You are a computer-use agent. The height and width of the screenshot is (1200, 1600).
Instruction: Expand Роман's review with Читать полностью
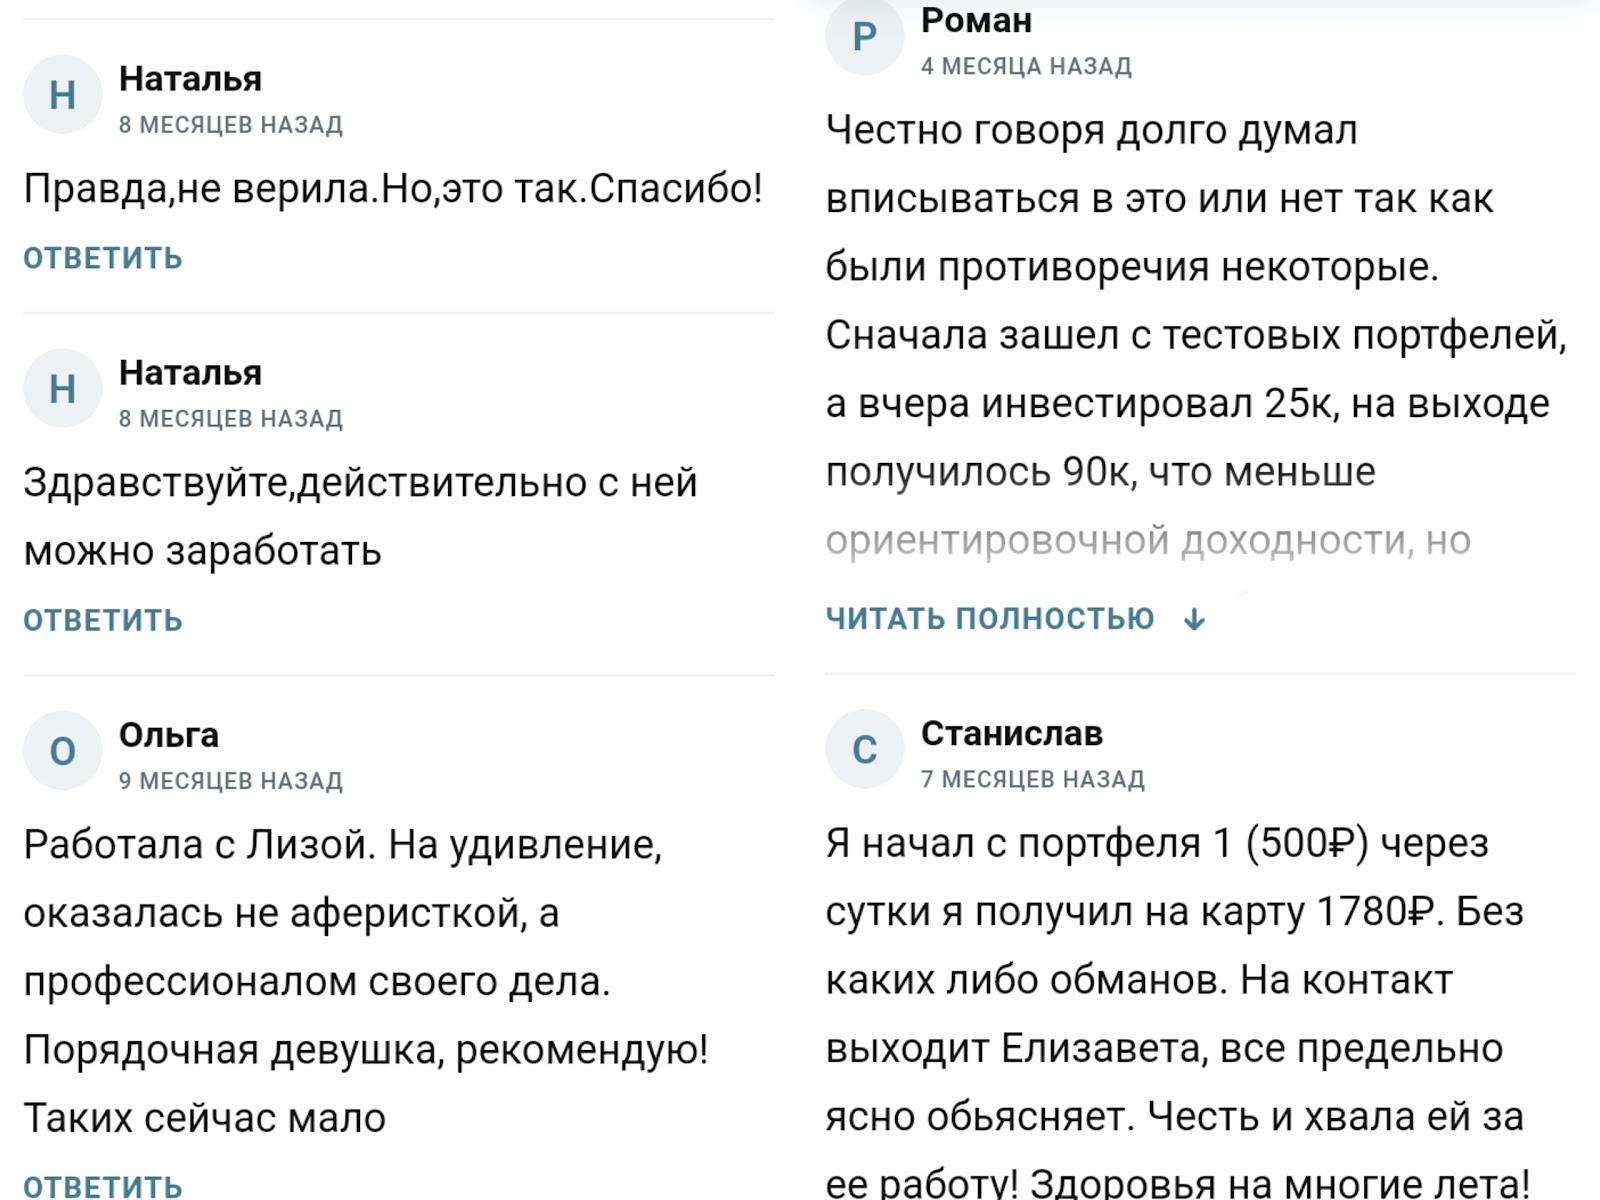pos(990,619)
